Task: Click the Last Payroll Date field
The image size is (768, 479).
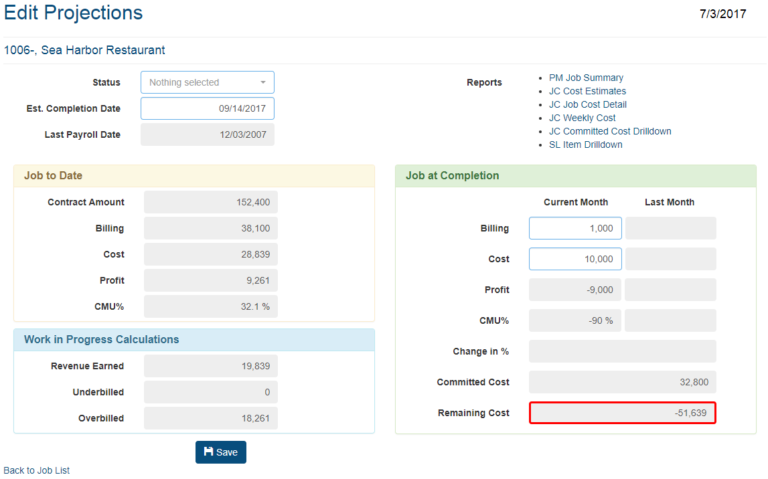Action: tap(207, 135)
